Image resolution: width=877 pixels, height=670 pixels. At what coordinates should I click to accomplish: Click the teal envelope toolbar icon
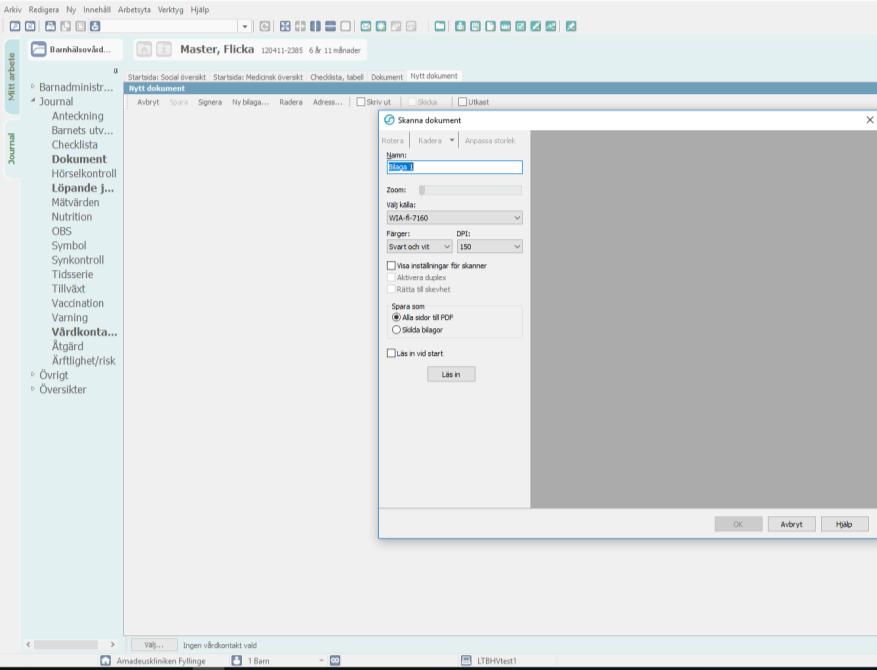(366, 26)
